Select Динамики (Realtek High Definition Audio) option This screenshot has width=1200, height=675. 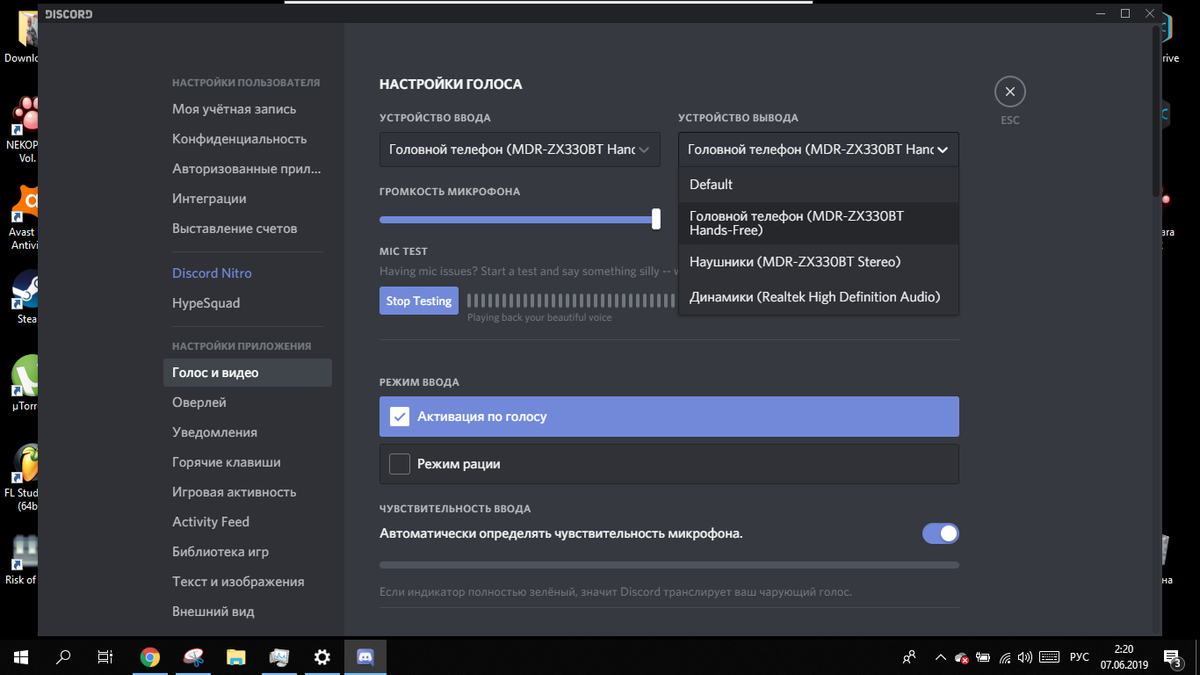[x=814, y=297]
